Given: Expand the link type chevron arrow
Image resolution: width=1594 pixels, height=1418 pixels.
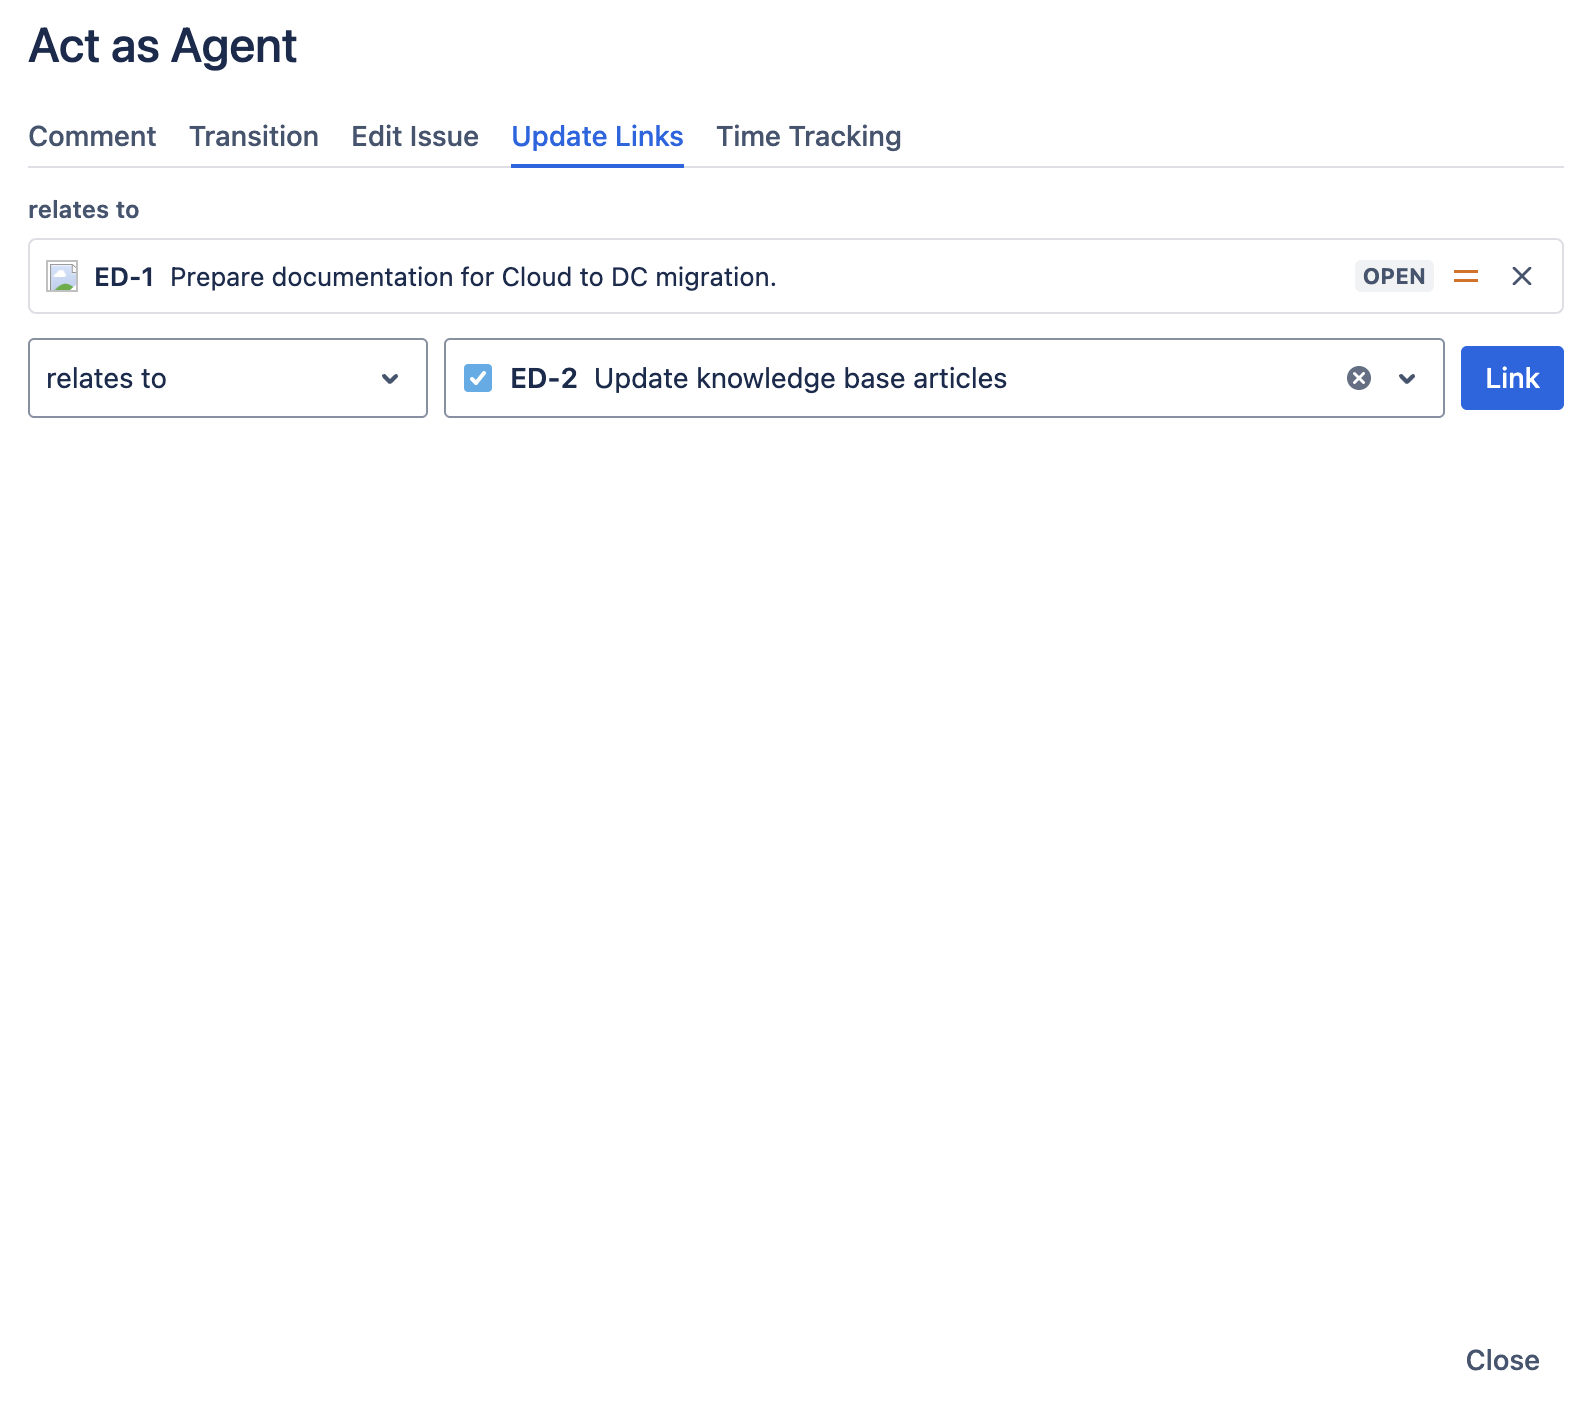Looking at the screenshot, I should click(390, 378).
